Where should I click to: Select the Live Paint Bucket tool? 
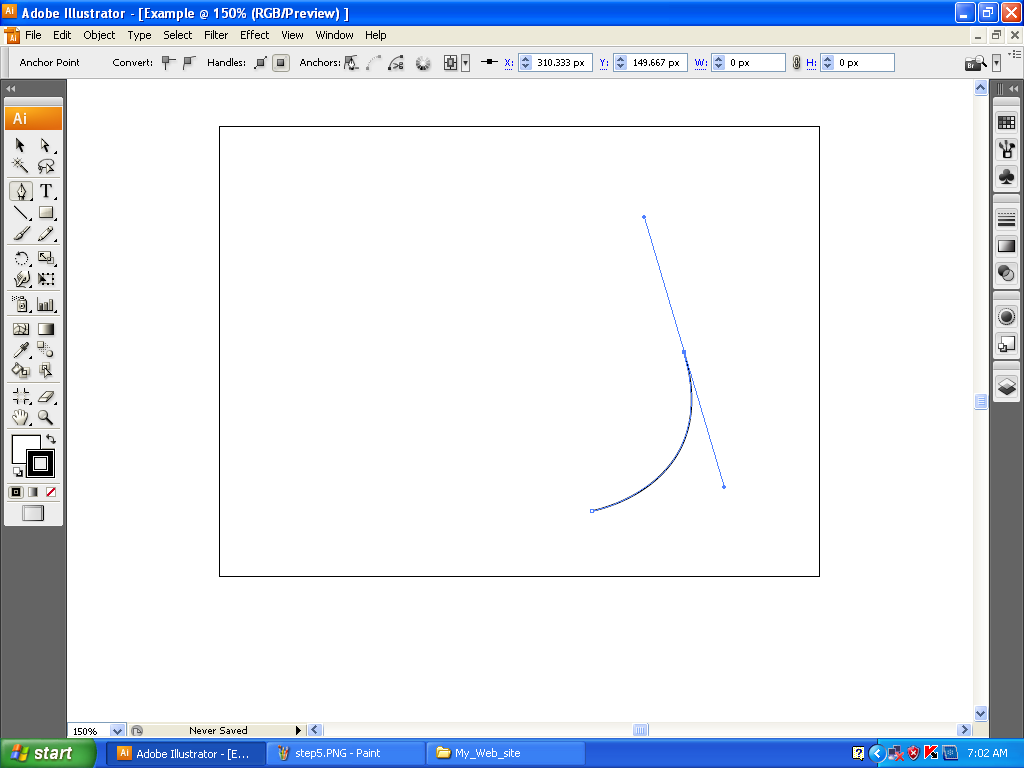pyautogui.click(x=20, y=371)
